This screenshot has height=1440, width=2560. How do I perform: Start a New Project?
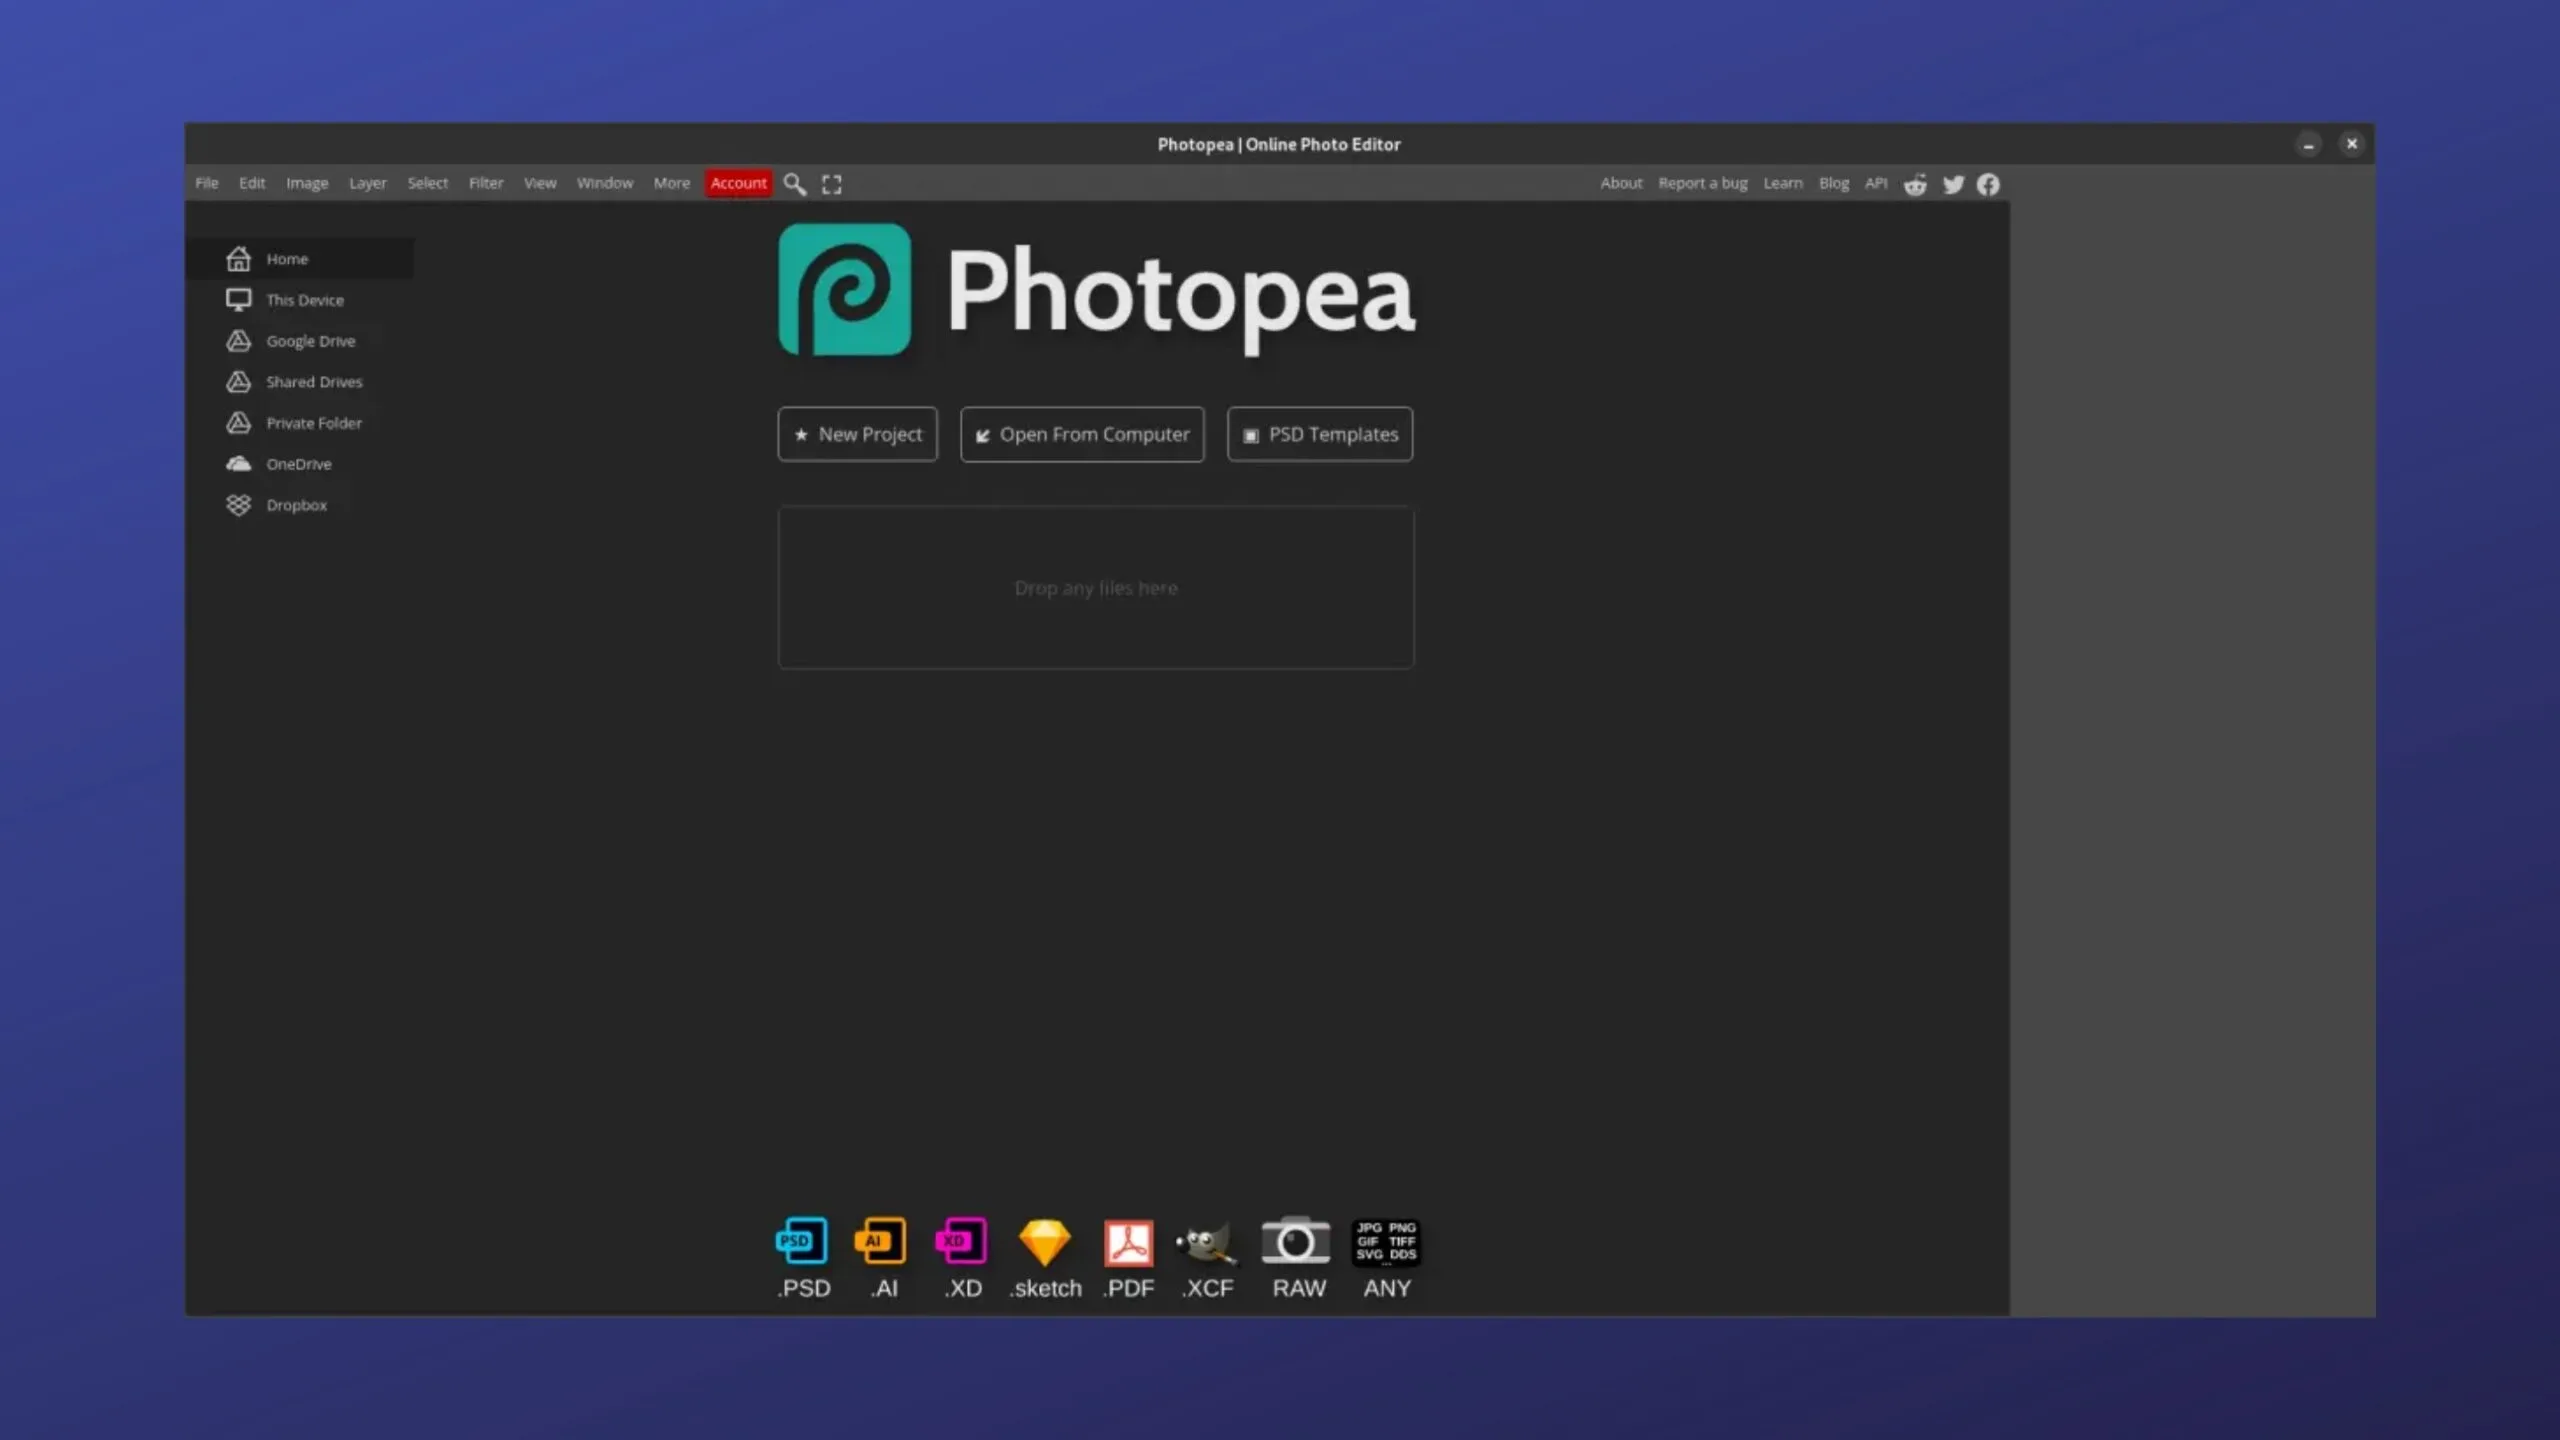pyautogui.click(x=858, y=434)
